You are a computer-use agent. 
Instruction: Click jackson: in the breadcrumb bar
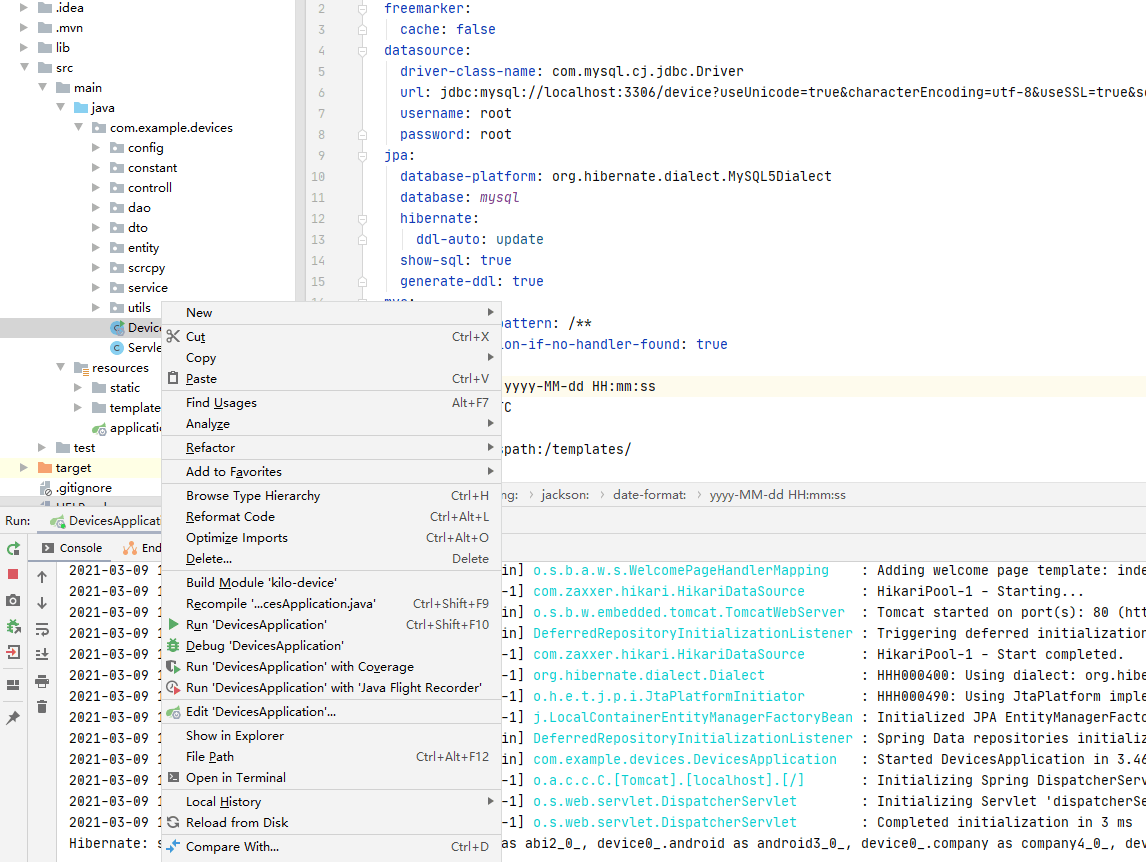click(x=565, y=495)
